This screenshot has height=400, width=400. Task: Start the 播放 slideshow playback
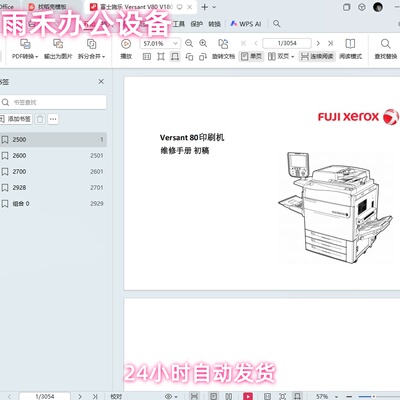click(126, 49)
